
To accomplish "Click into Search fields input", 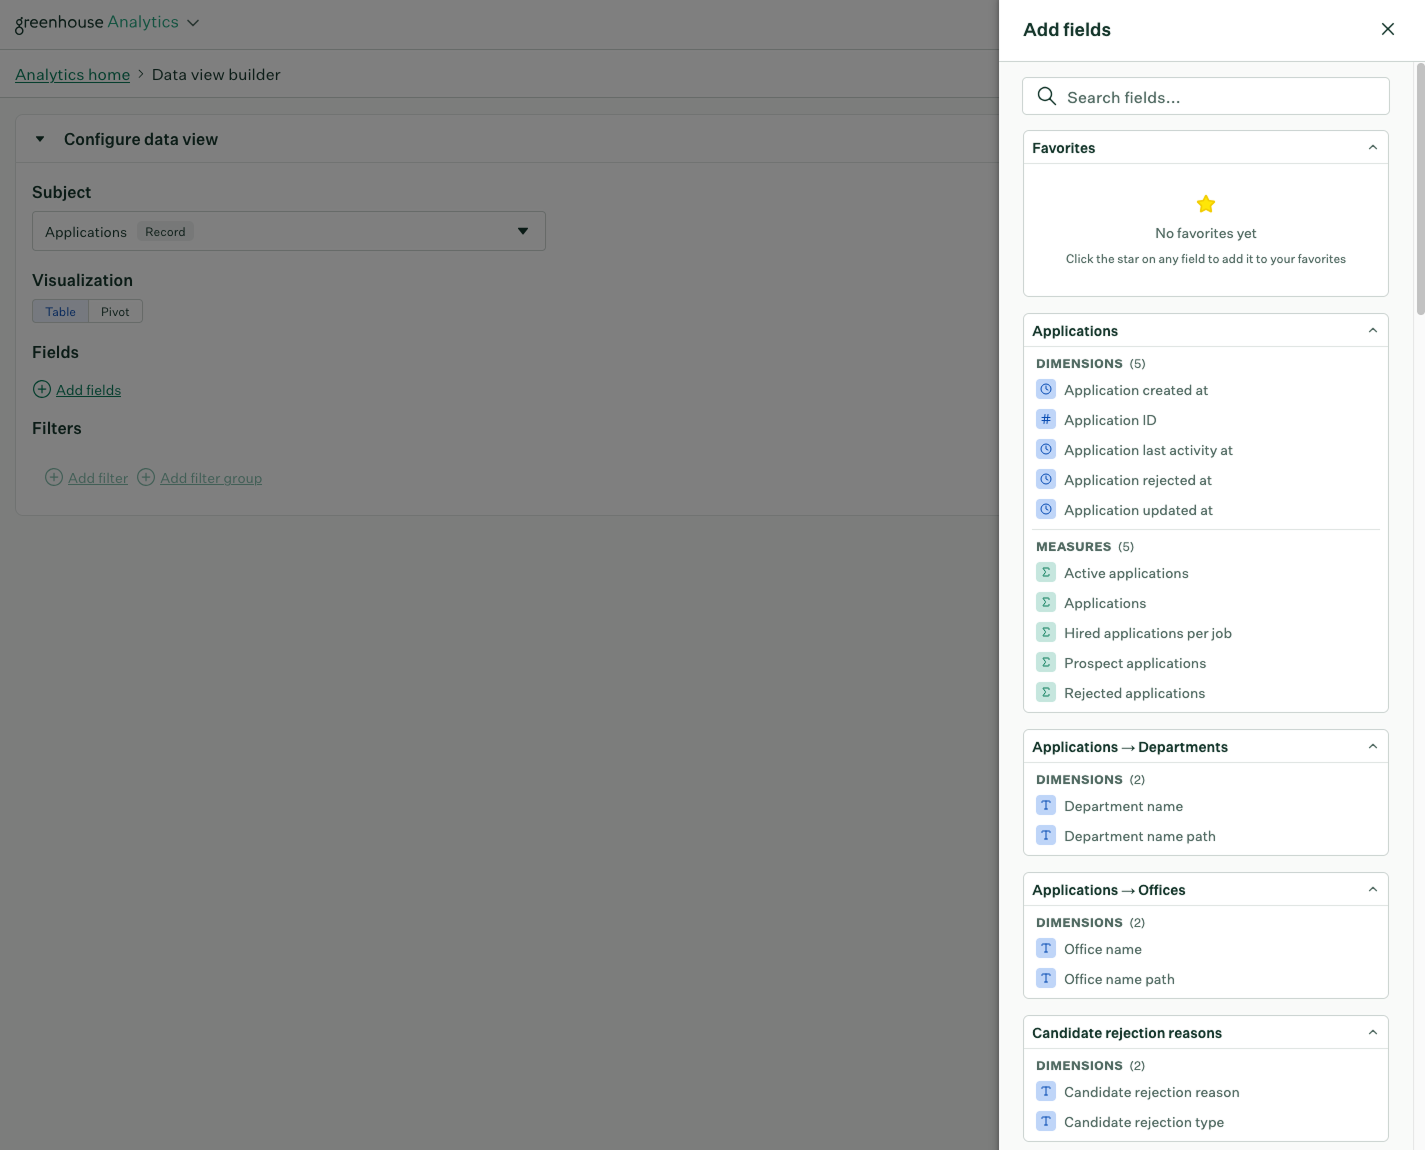I will pos(1206,96).
